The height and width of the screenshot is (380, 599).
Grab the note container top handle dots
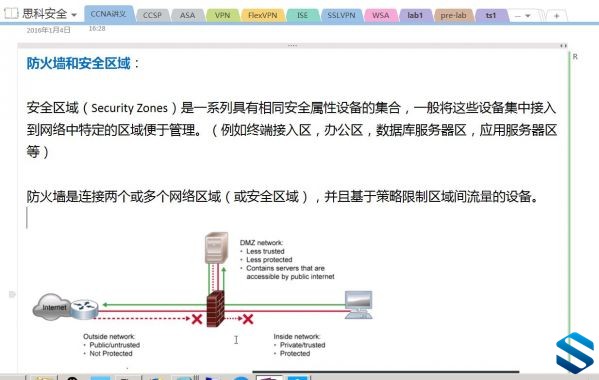click(x=292, y=45)
